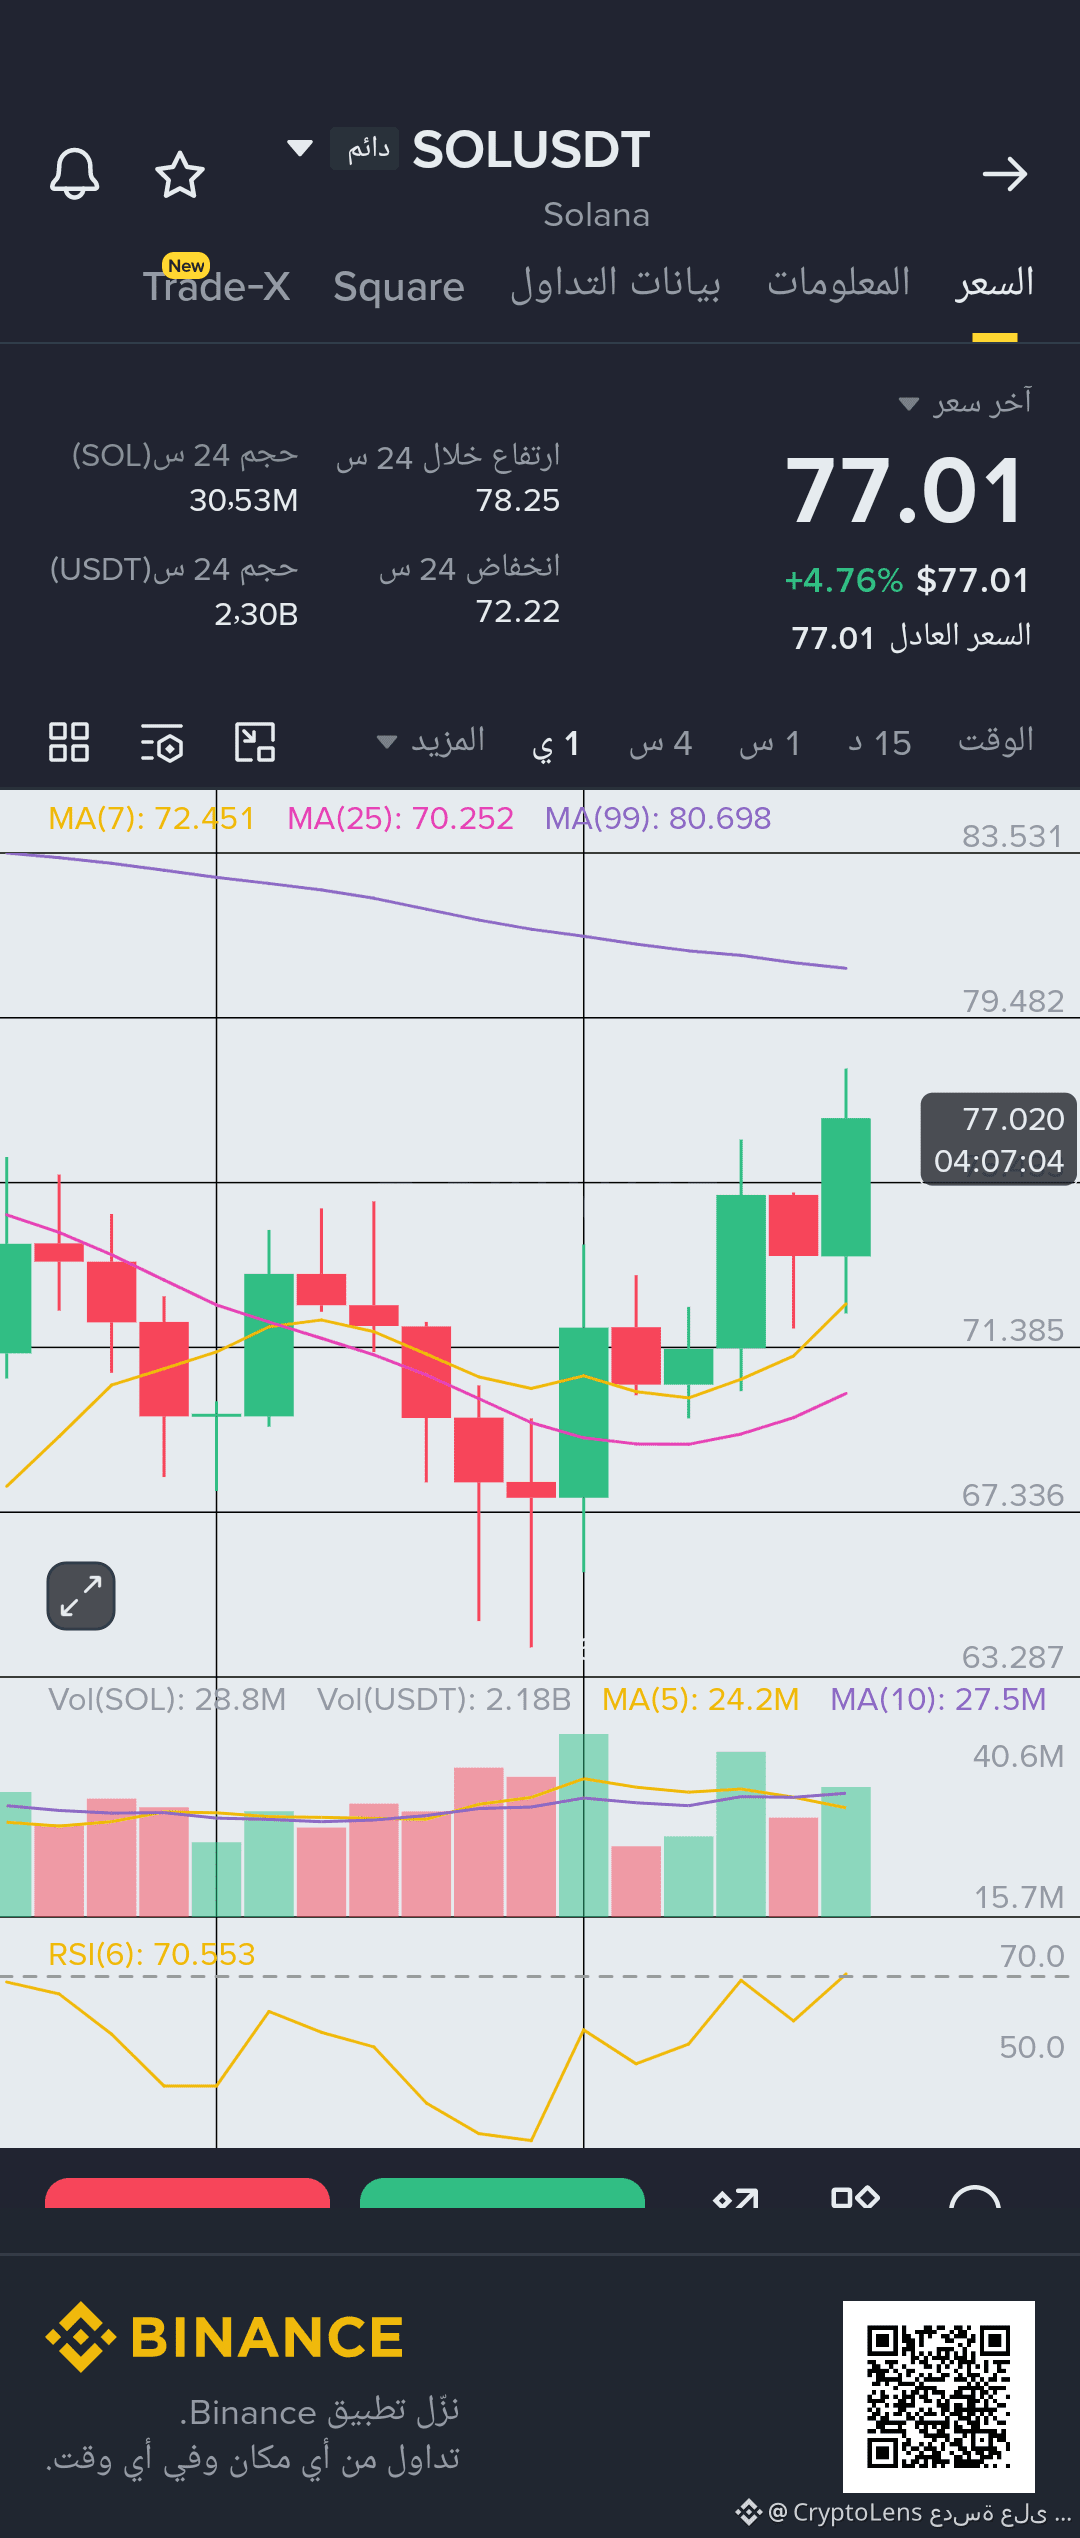The image size is (1080, 2538).
Task: Tap the +4.76% change percentage
Action: point(843,580)
